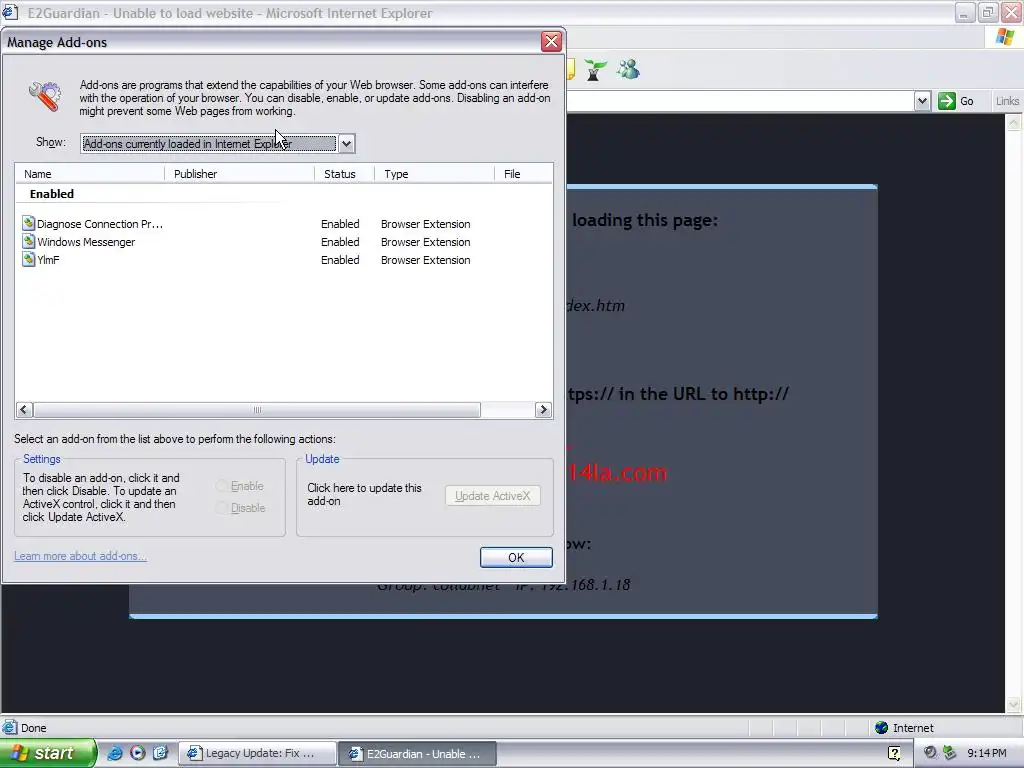Open the Messenger buddies toolbar icon
This screenshot has width=1024, height=768.
628,69
